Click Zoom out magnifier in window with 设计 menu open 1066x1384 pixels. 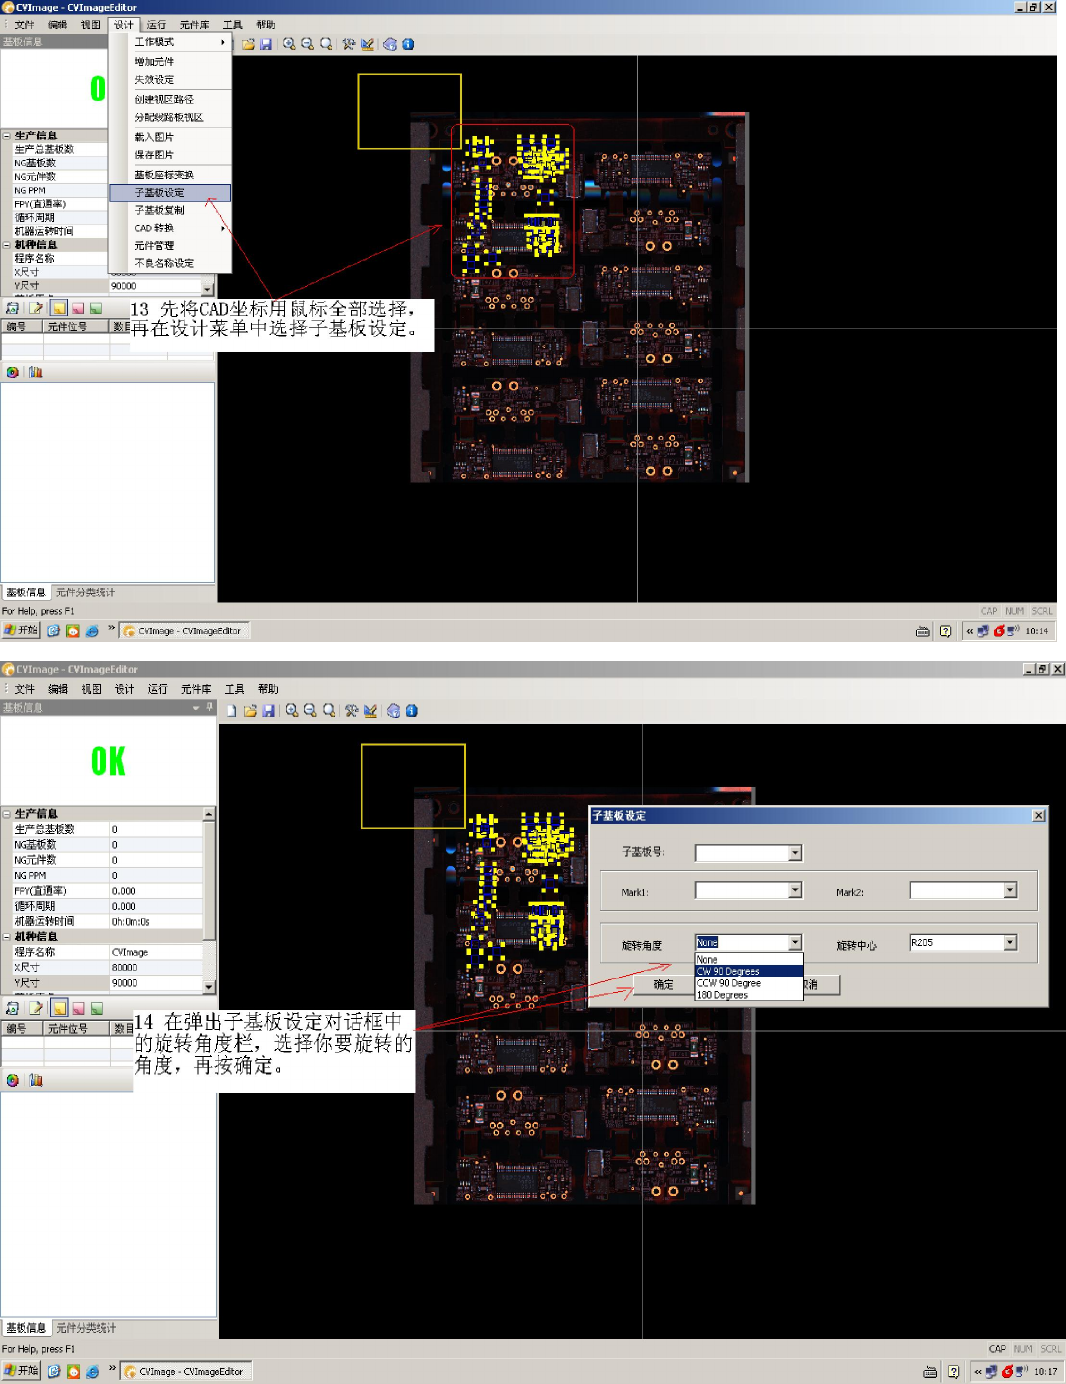click(307, 44)
